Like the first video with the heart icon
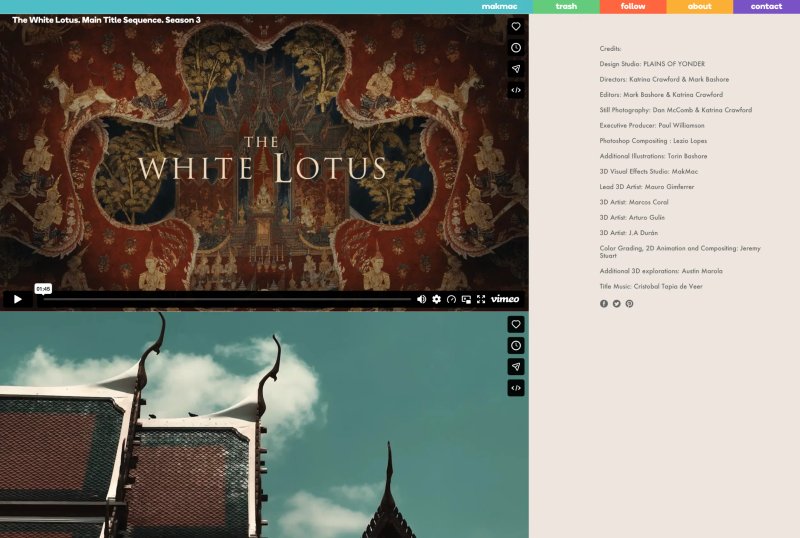 pyautogui.click(x=516, y=27)
